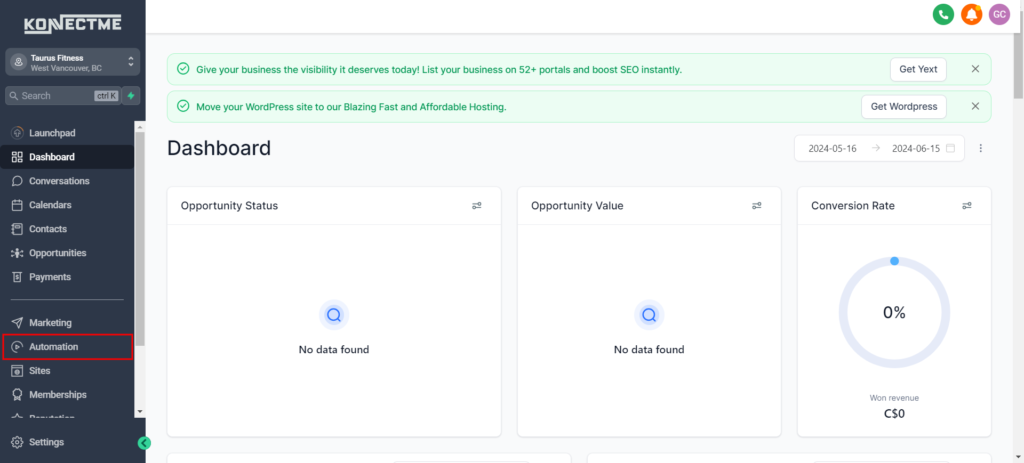Viewport: 1024px width, 463px height.
Task: Click the green phone dialer icon
Action: tap(942, 14)
